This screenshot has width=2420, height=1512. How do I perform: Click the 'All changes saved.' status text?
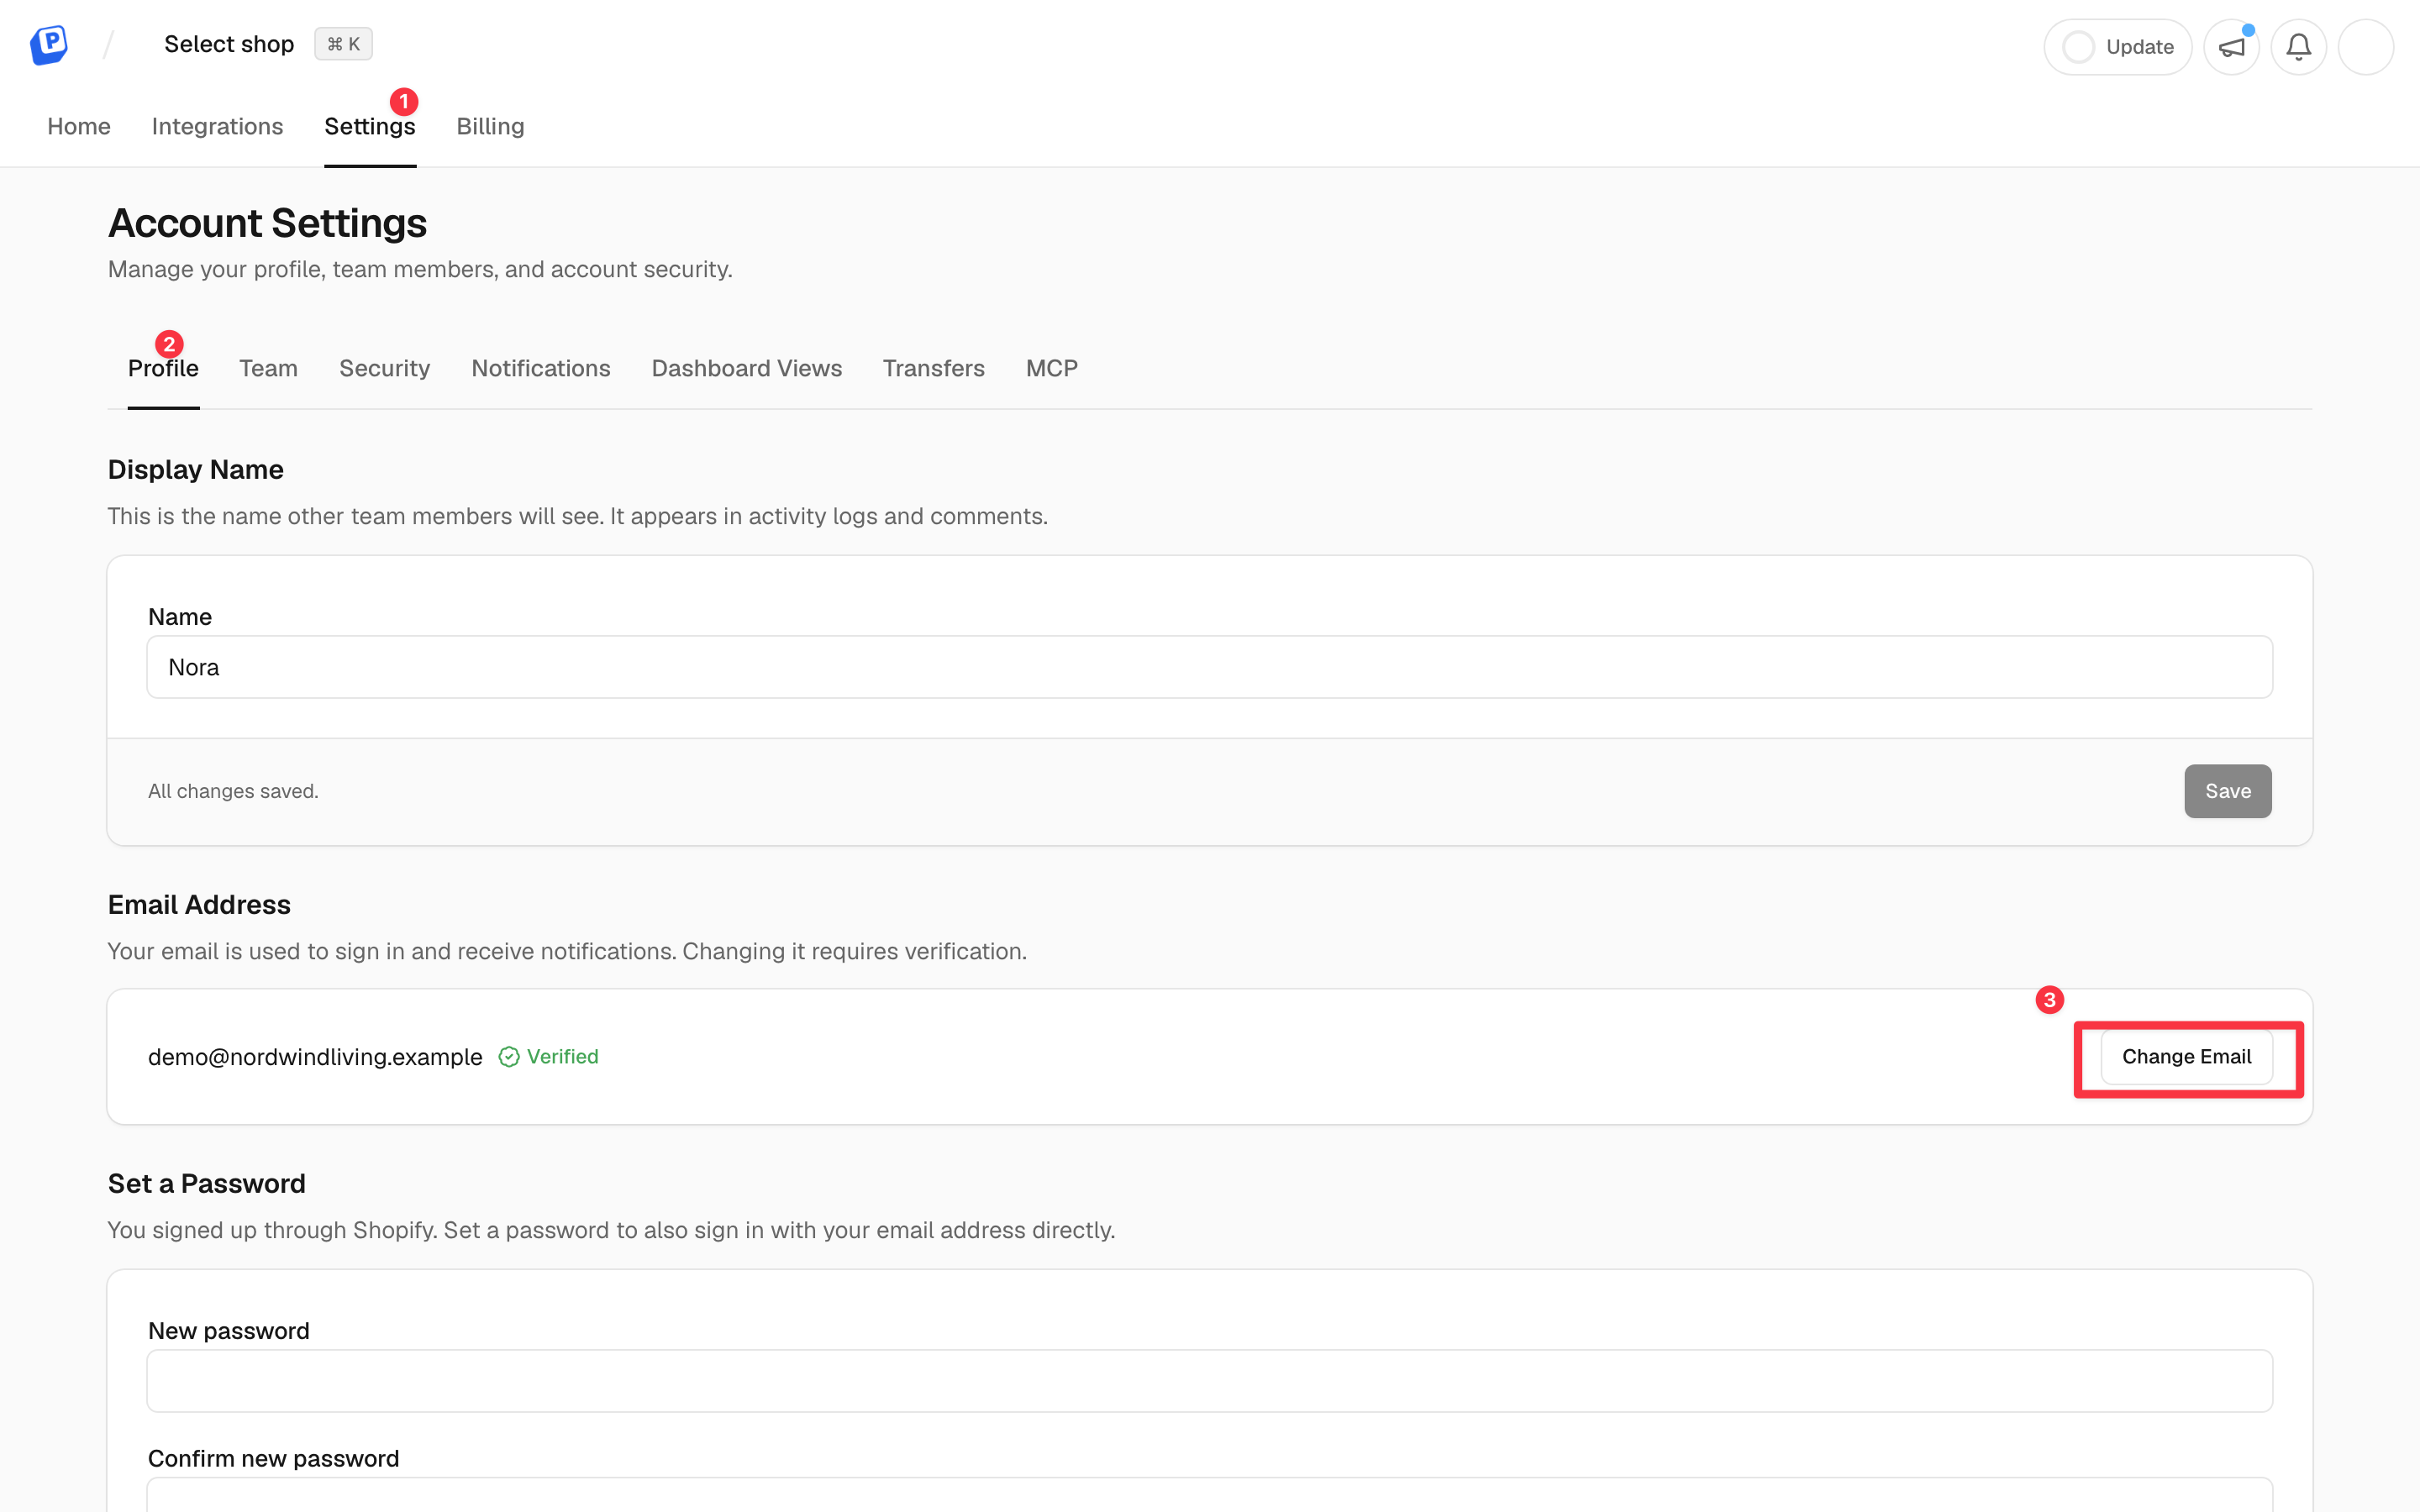[x=233, y=791]
